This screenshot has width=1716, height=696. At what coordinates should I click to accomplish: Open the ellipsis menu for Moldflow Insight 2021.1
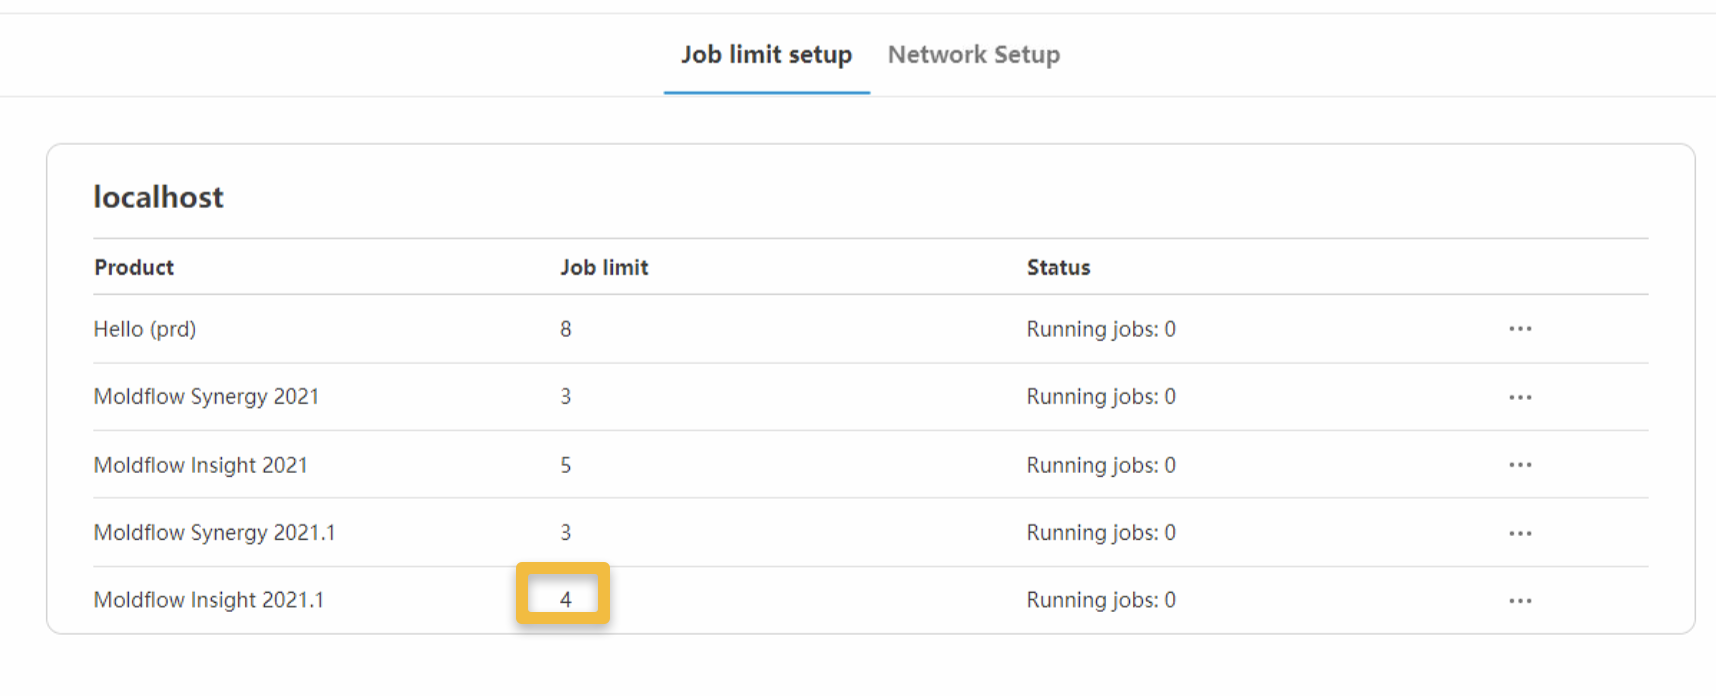[1520, 601]
